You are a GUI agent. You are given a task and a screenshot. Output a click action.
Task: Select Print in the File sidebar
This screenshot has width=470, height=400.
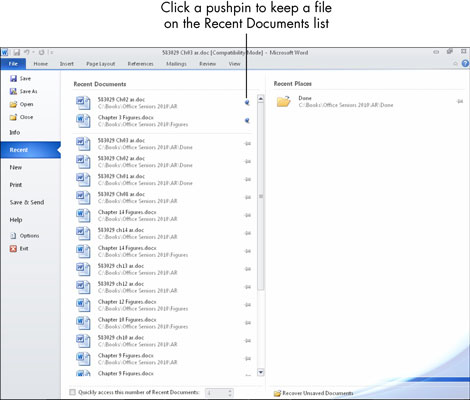[x=16, y=185]
